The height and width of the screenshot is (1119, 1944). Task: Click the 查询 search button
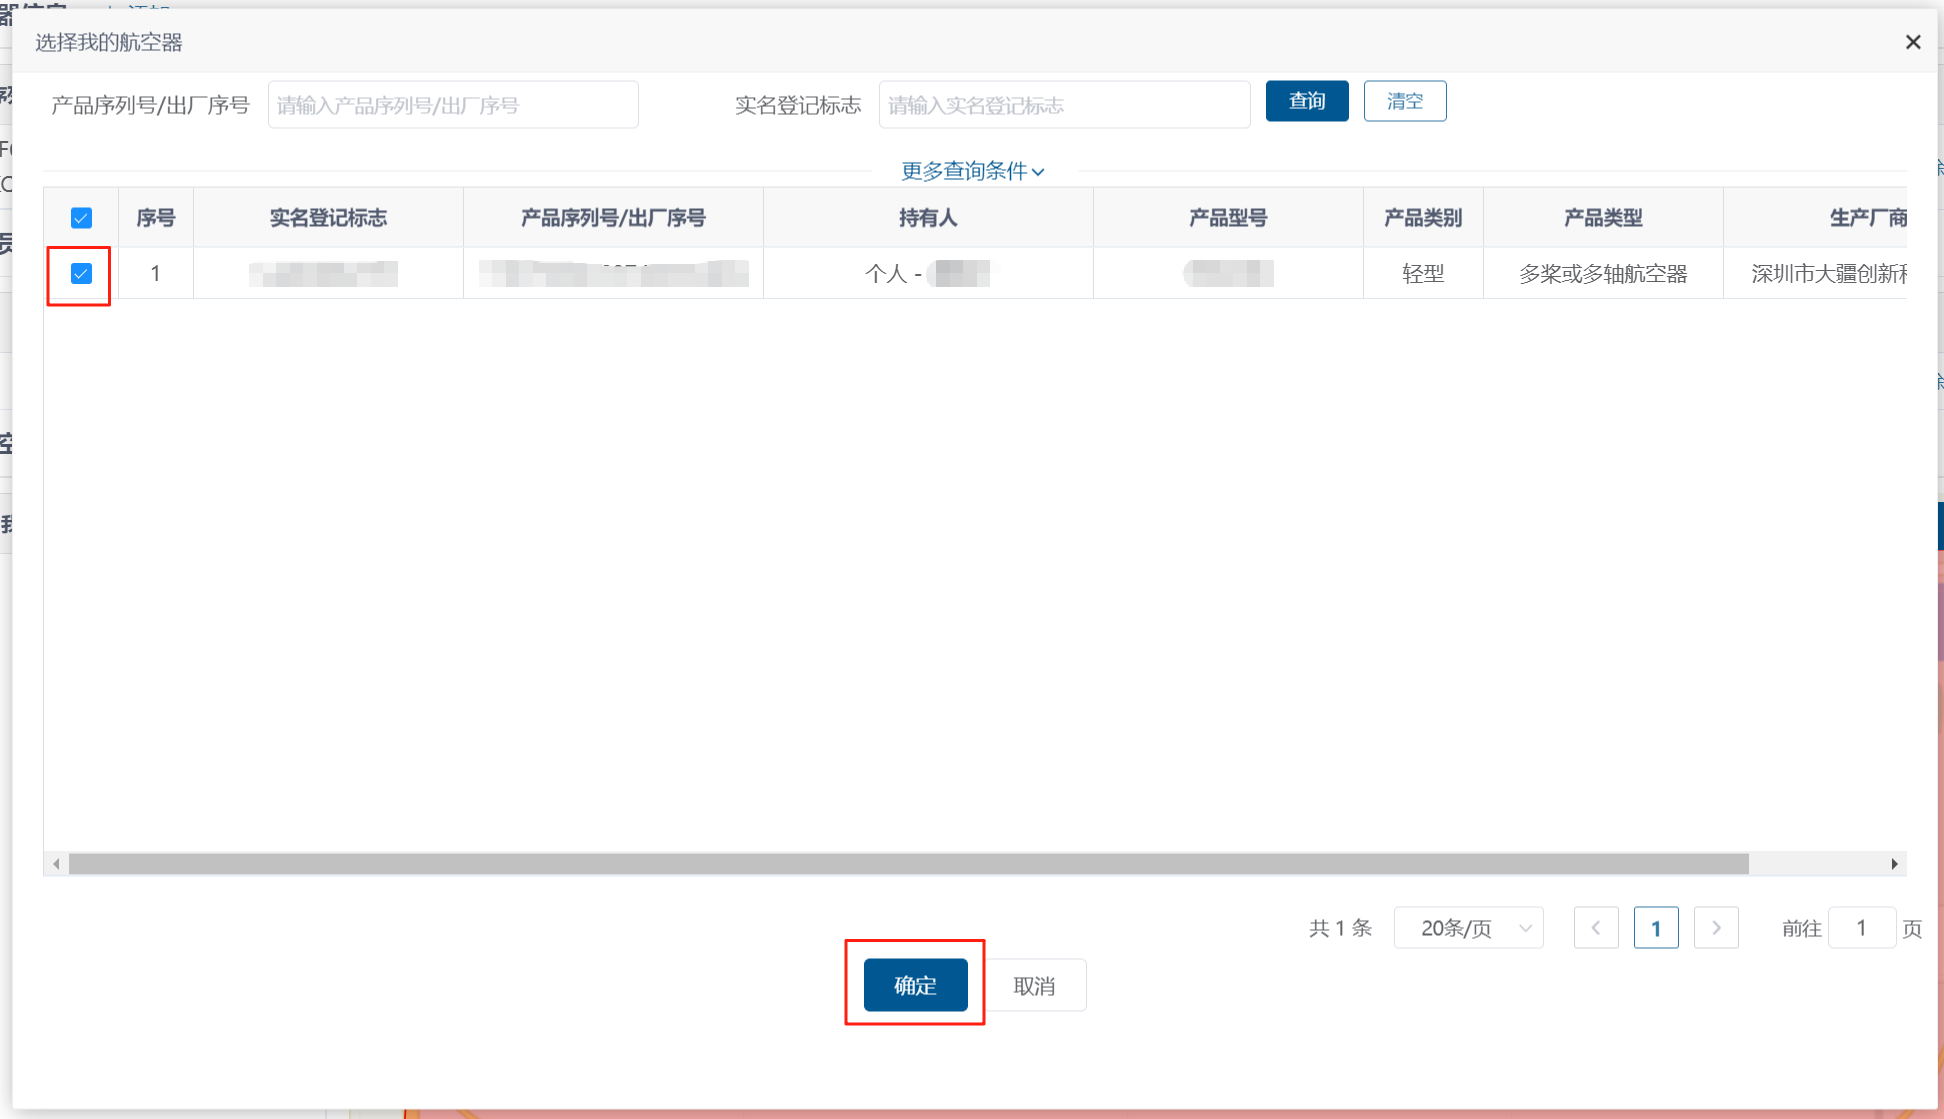click(1306, 101)
